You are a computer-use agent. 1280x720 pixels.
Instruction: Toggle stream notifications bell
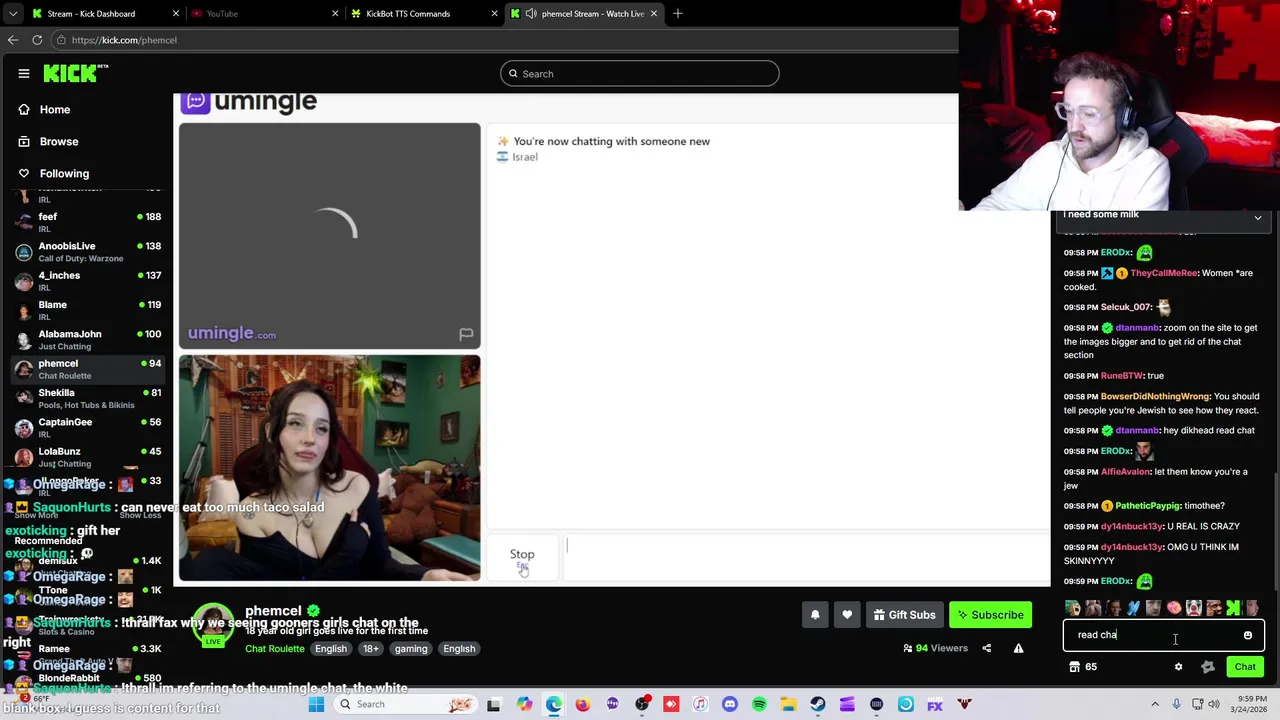[x=815, y=615]
